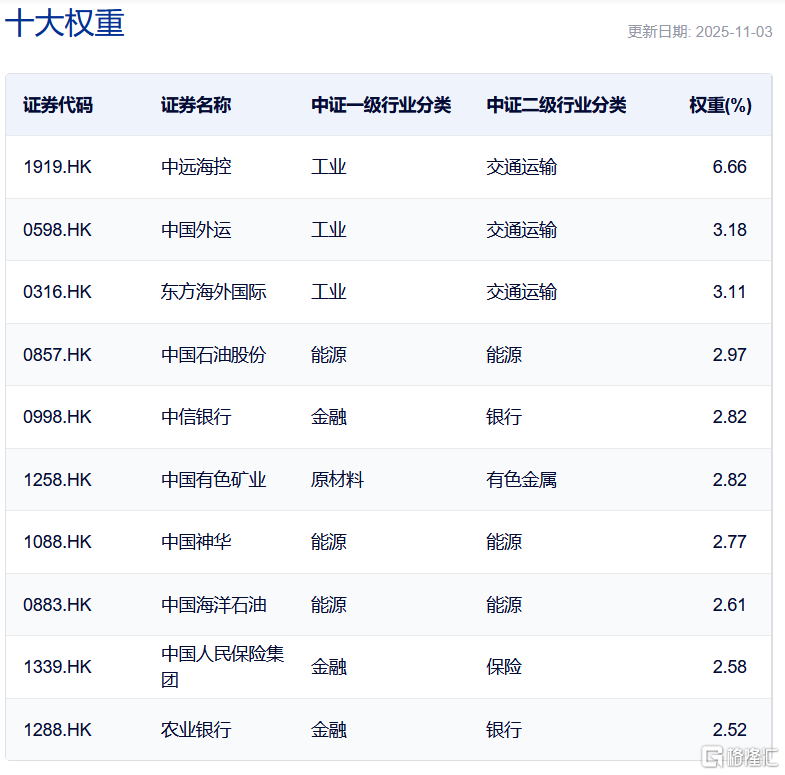Click weight value 6.66
The width and height of the screenshot is (785, 775).
coord(729,167)
